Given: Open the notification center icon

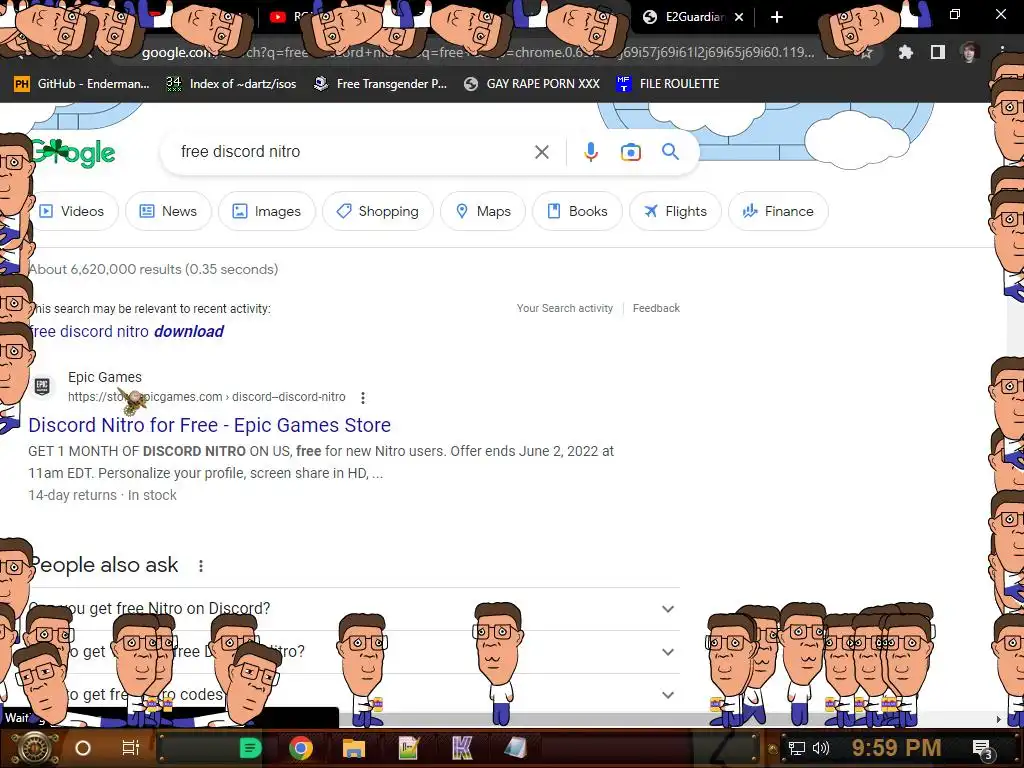Looking at the screenshot, I should 982,749.
